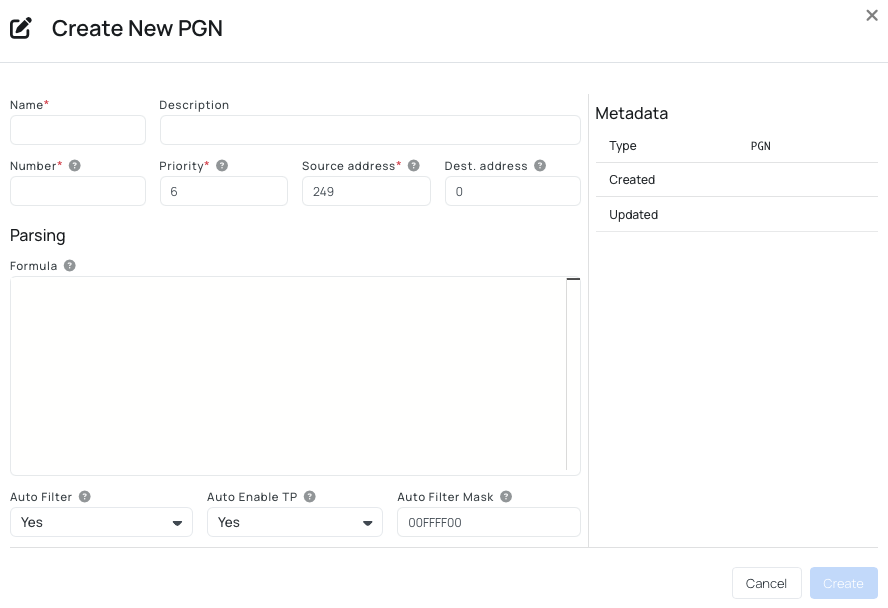
Task: Click the Auto Filter help icon
Action: point(84,497)
